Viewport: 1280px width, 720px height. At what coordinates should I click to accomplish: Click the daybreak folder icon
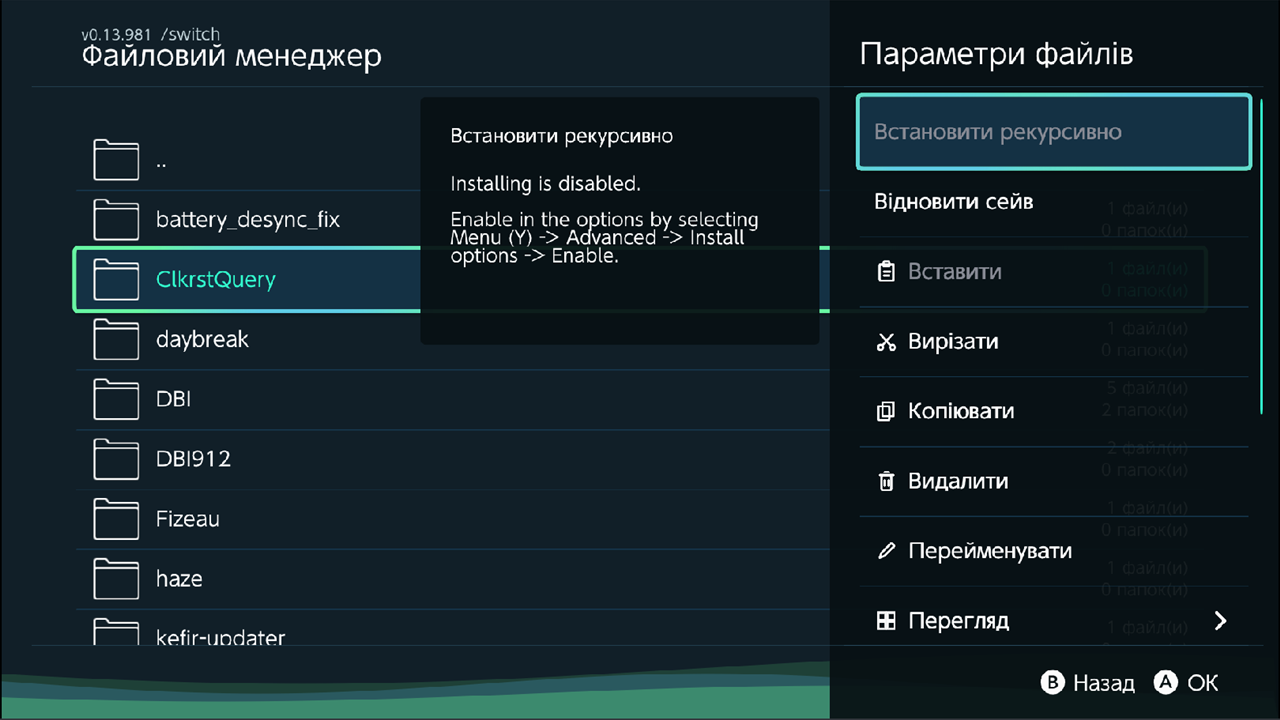116,340
